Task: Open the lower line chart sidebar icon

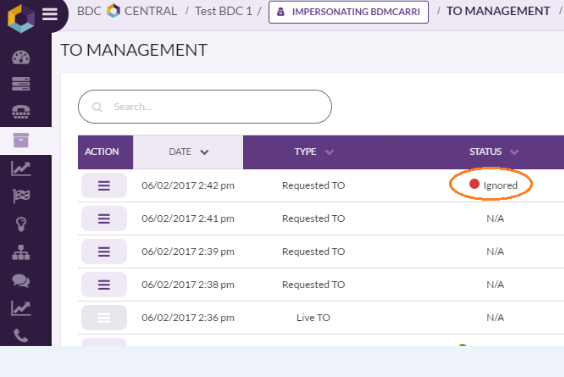Action: coord(21,308)
